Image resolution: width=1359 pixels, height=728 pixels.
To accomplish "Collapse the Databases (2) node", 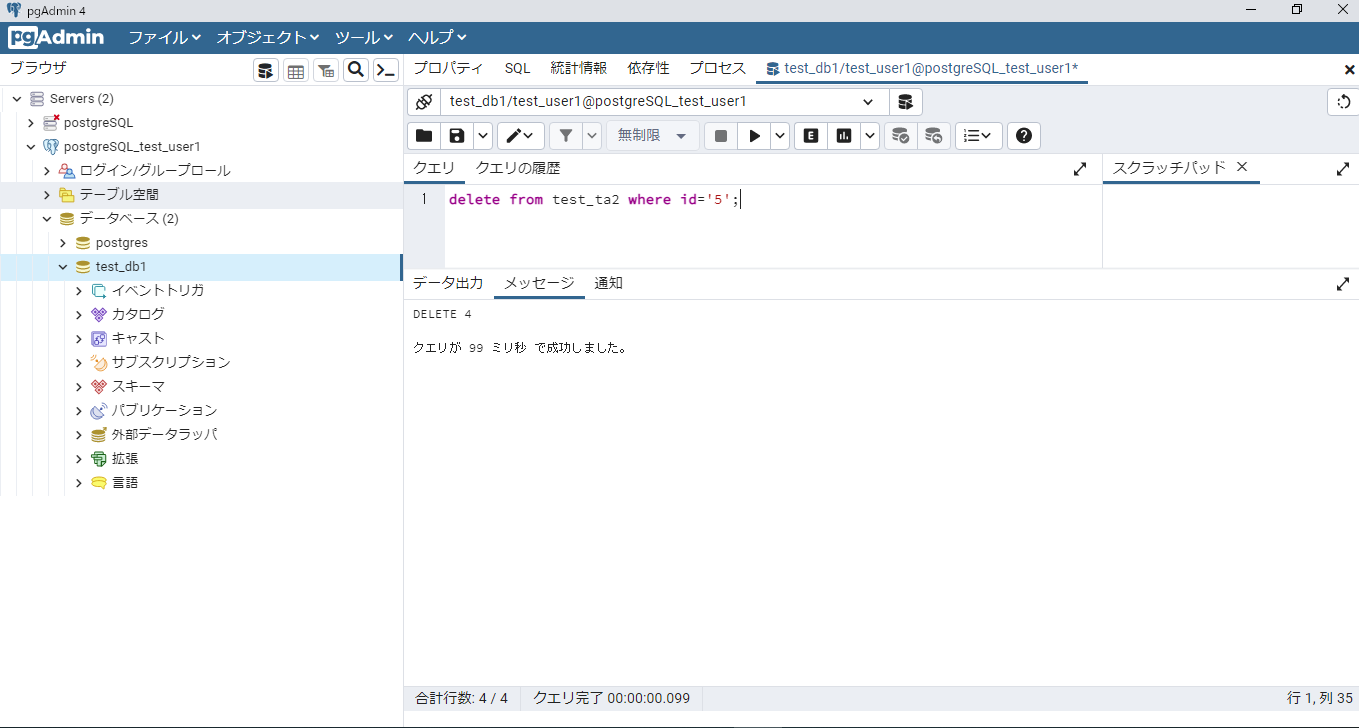I will (x=47, y=219).
